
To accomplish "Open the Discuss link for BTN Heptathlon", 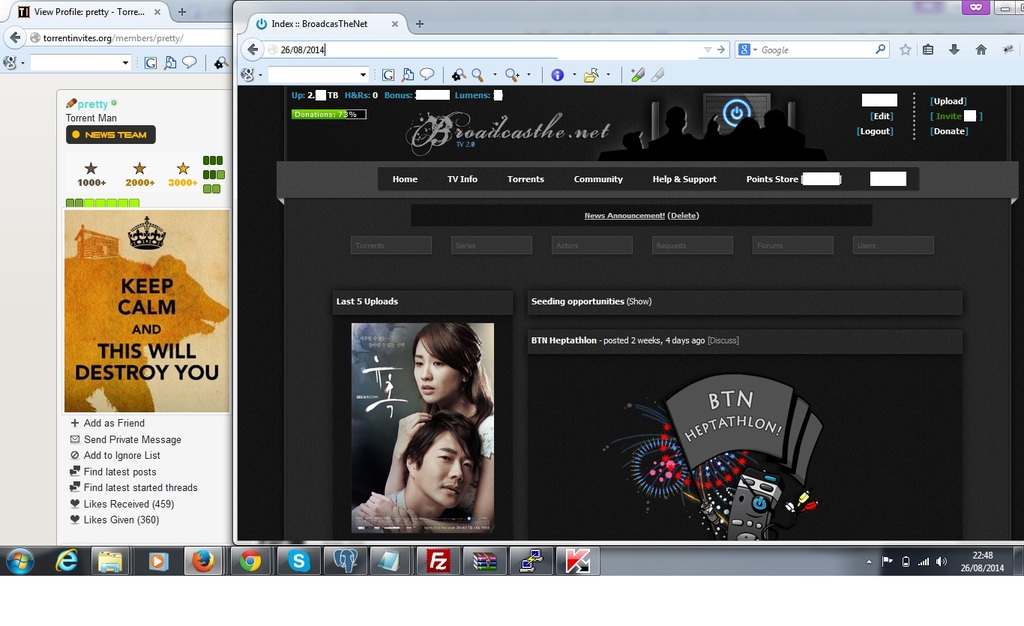I will click(x=723, y=341).
